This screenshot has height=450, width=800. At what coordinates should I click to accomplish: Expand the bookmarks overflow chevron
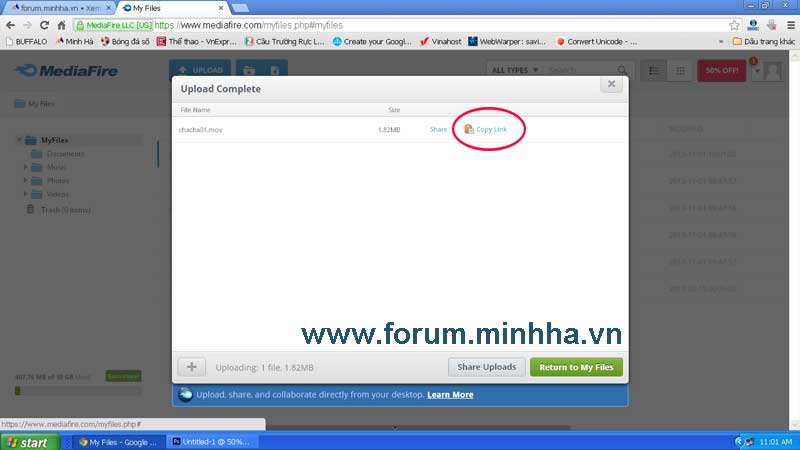coord(721,42)
